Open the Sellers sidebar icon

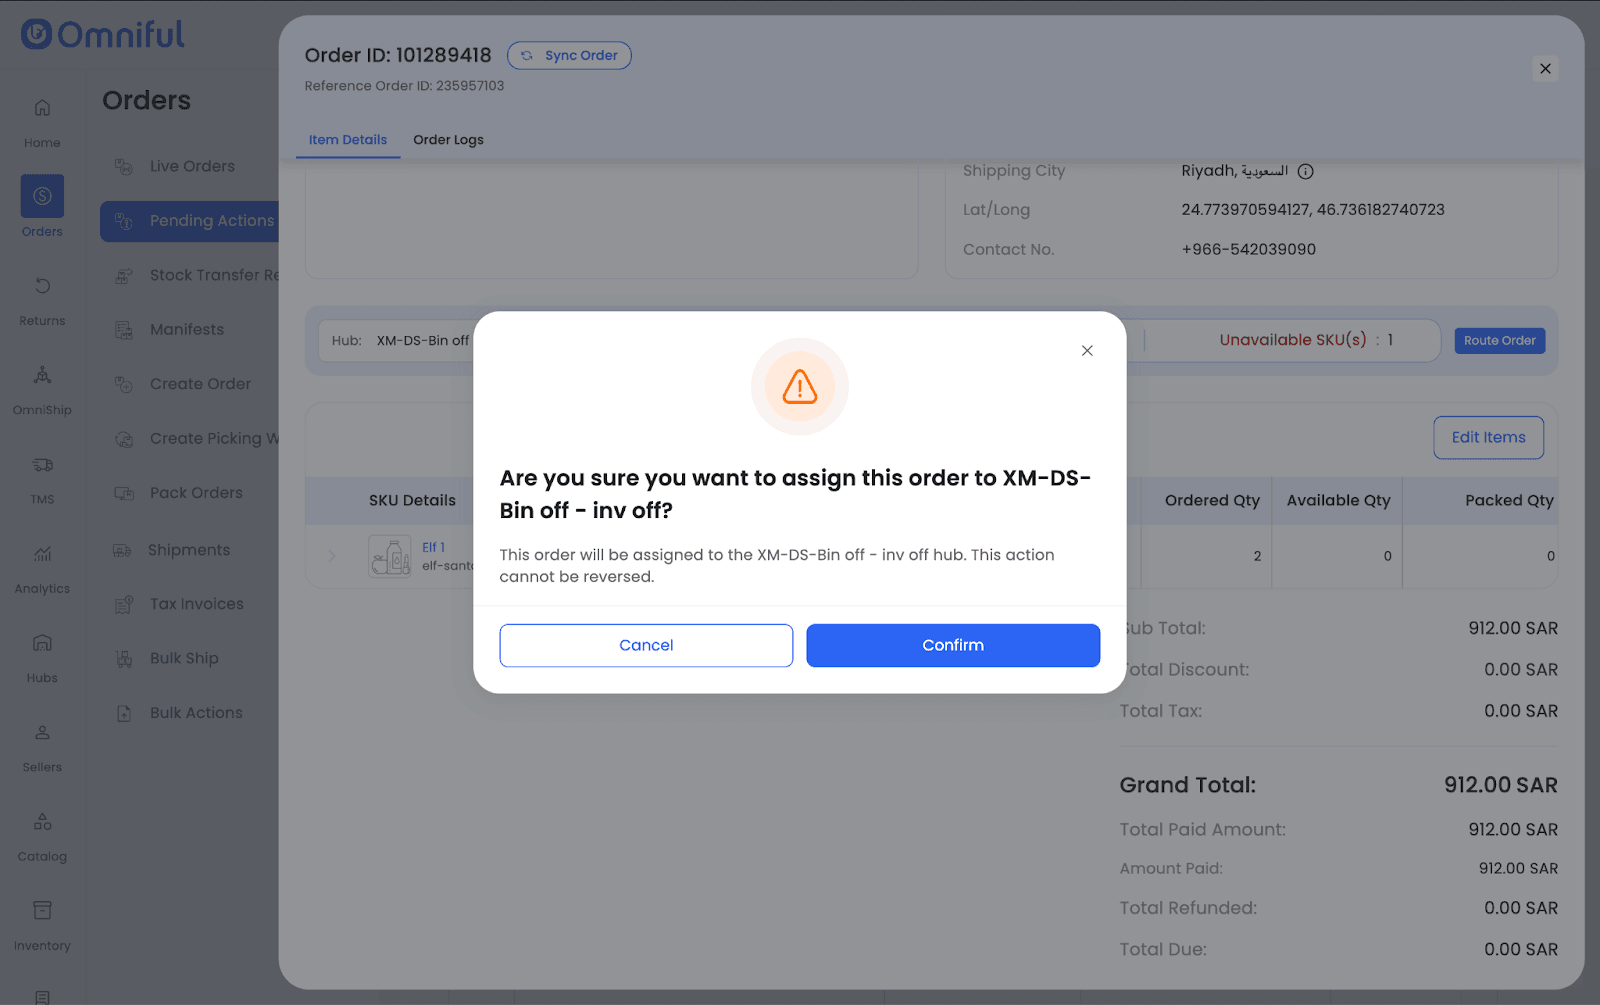click(x=42, y=733)
